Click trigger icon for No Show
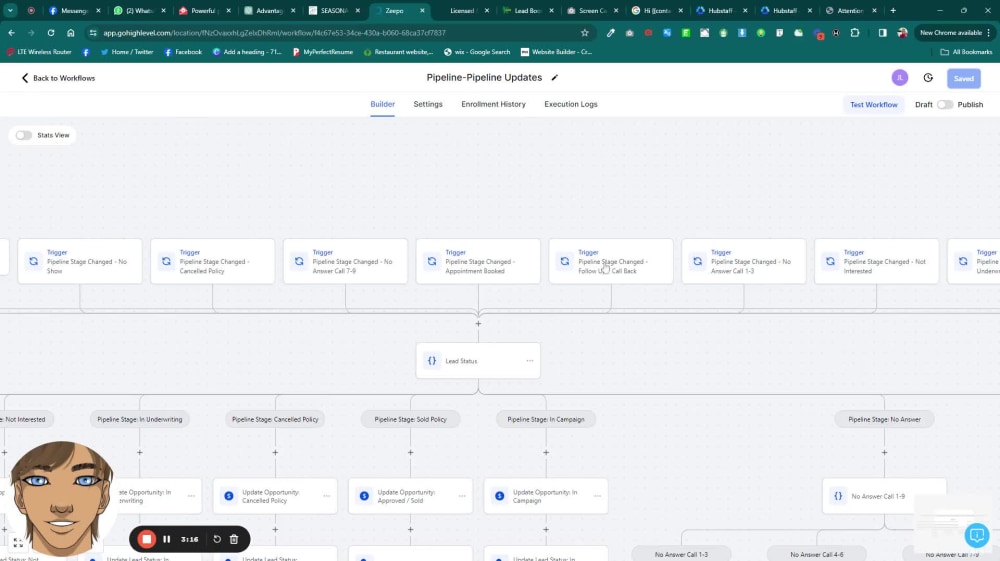The height and width of the screenshot is (561, 1000). pyautogui.click(x=33, y=261)
